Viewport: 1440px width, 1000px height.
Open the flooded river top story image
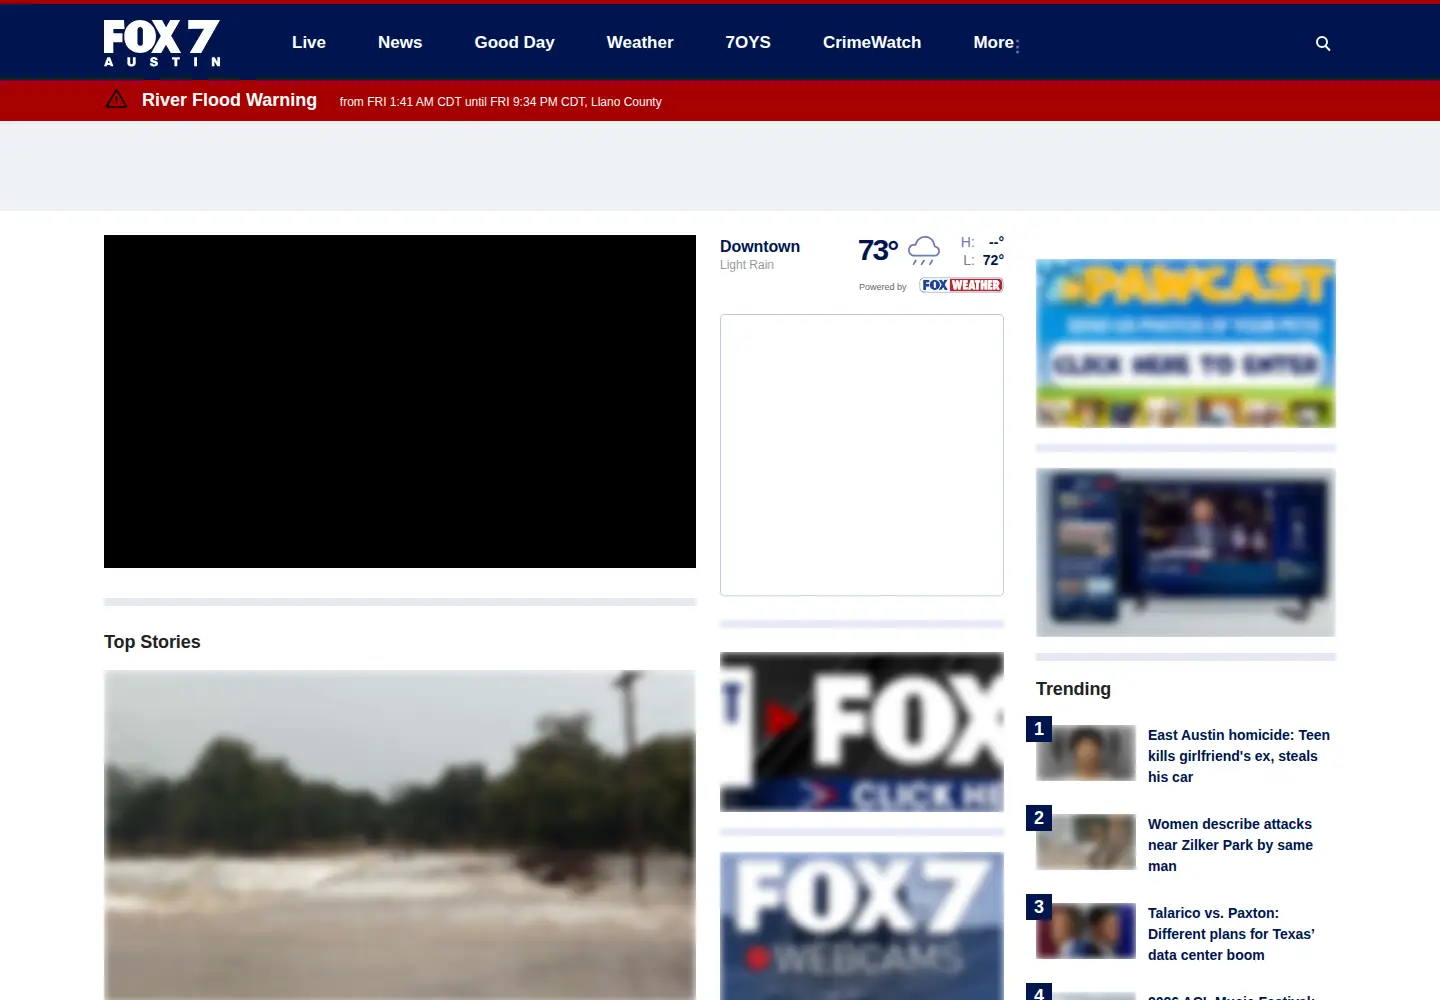click(400, 835)
